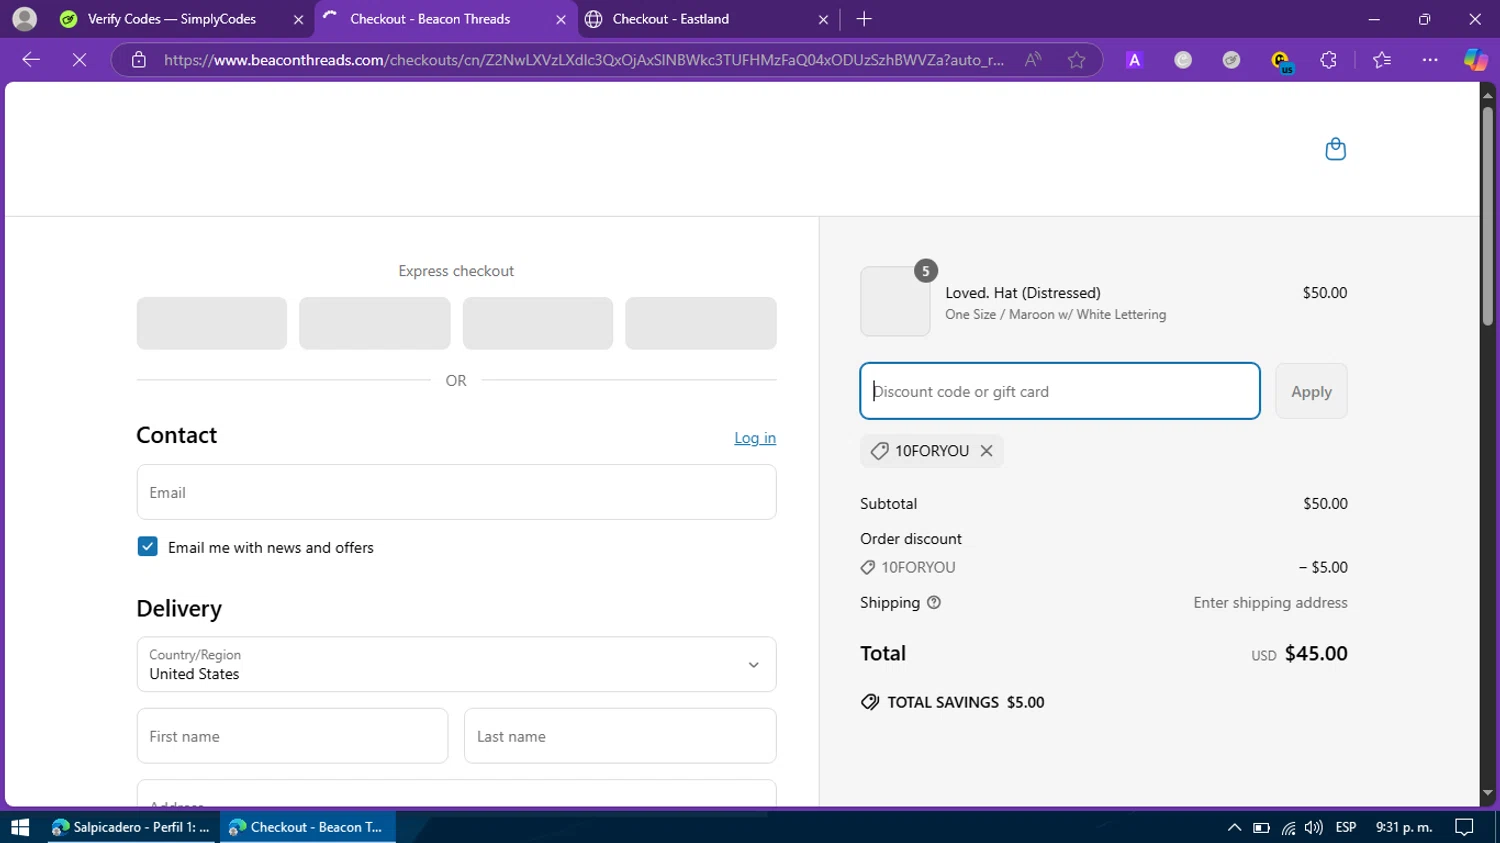Viewport: 1500px width, 843px height.
Task: Expand the Country/Region dropdown
Action: [456, 664]
